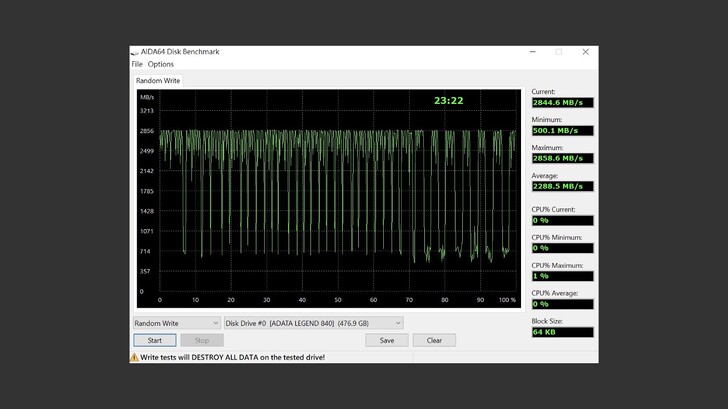Click the Average 2288.5 MB/s readout

coord(562,186)
